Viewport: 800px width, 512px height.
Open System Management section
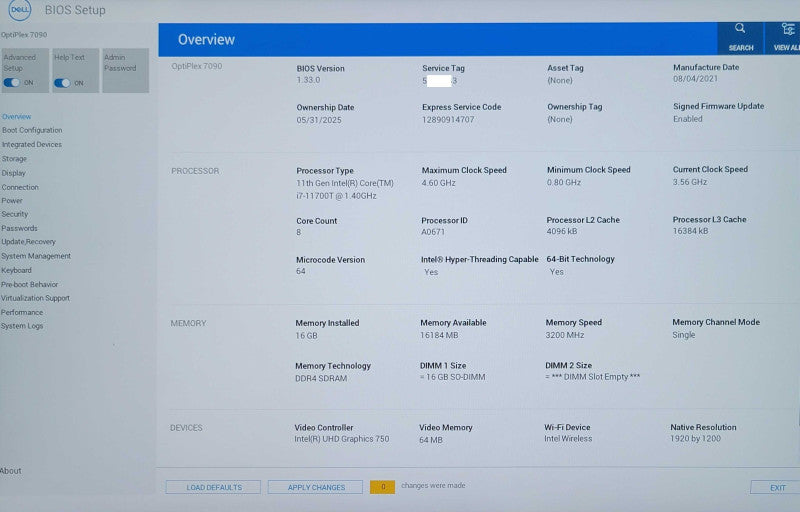coord(36,256)
